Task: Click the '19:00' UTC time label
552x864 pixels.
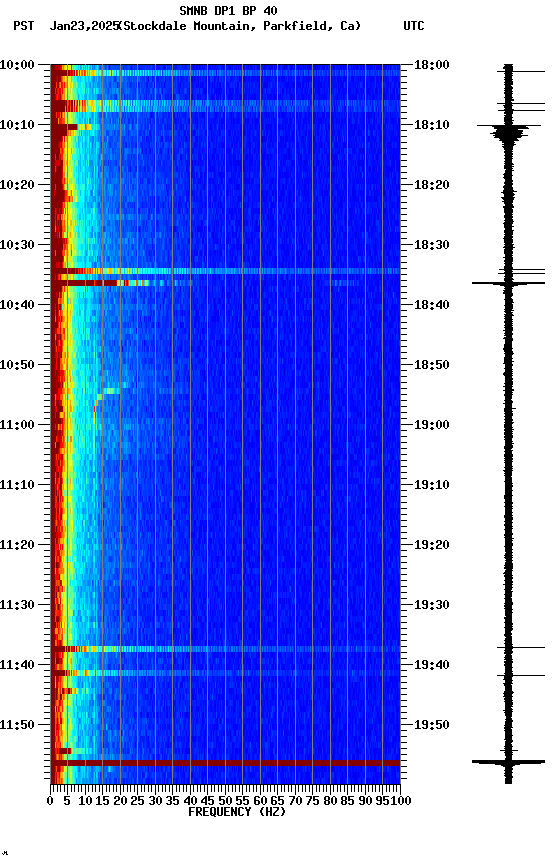Action: [432, 425]
